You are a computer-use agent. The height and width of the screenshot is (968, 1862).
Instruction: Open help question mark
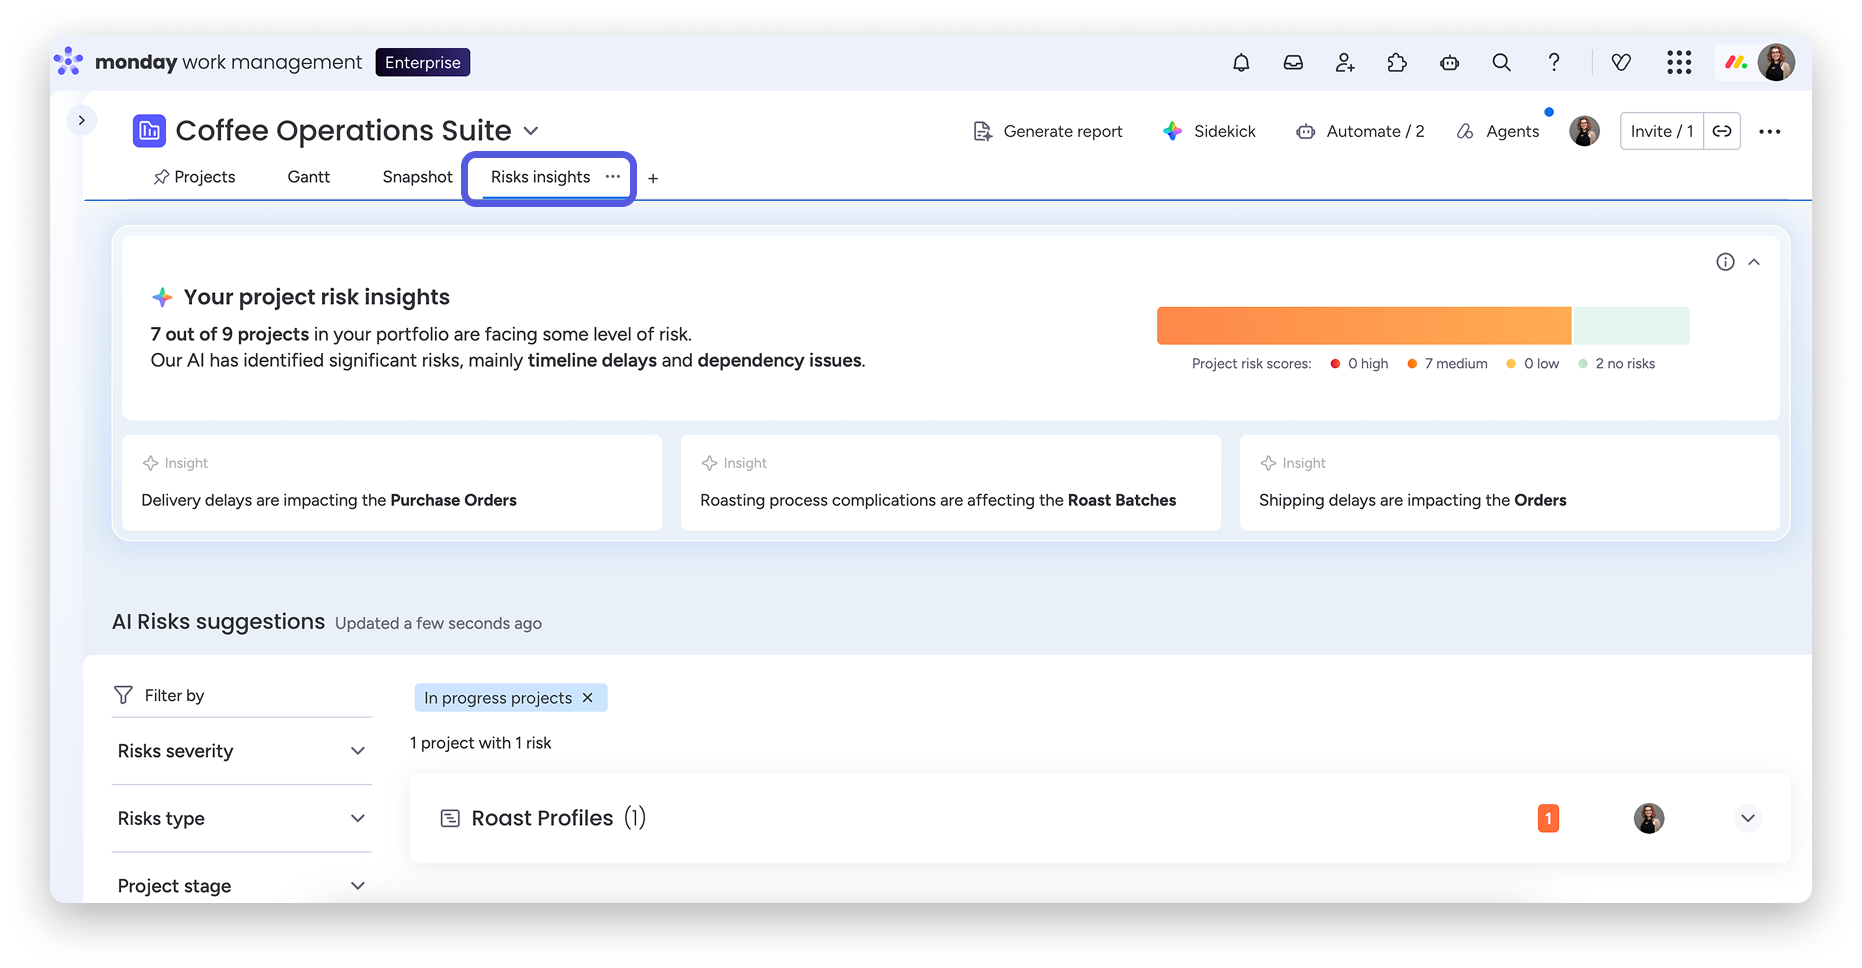click(1553, 63)
